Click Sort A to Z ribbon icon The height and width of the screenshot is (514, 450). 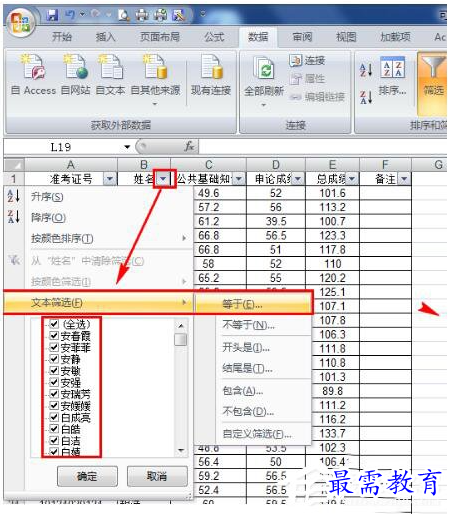point(366,70)
